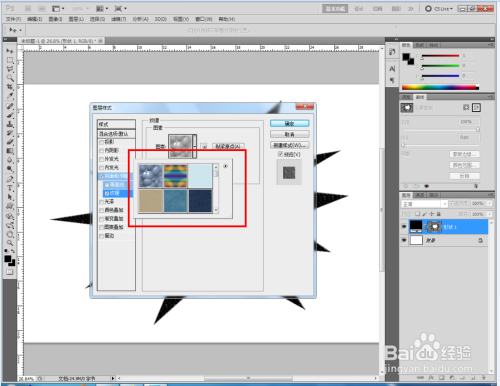Click the New Style (新建样式) button
Screen dimensions: 500x386
pos(289,145)
